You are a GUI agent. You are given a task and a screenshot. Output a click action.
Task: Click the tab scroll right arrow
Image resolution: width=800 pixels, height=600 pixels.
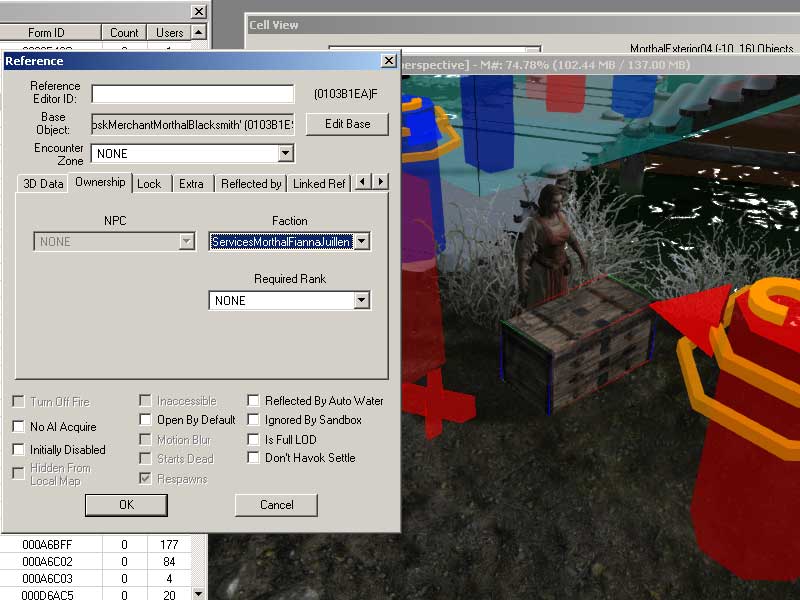(x=381, y=182)
